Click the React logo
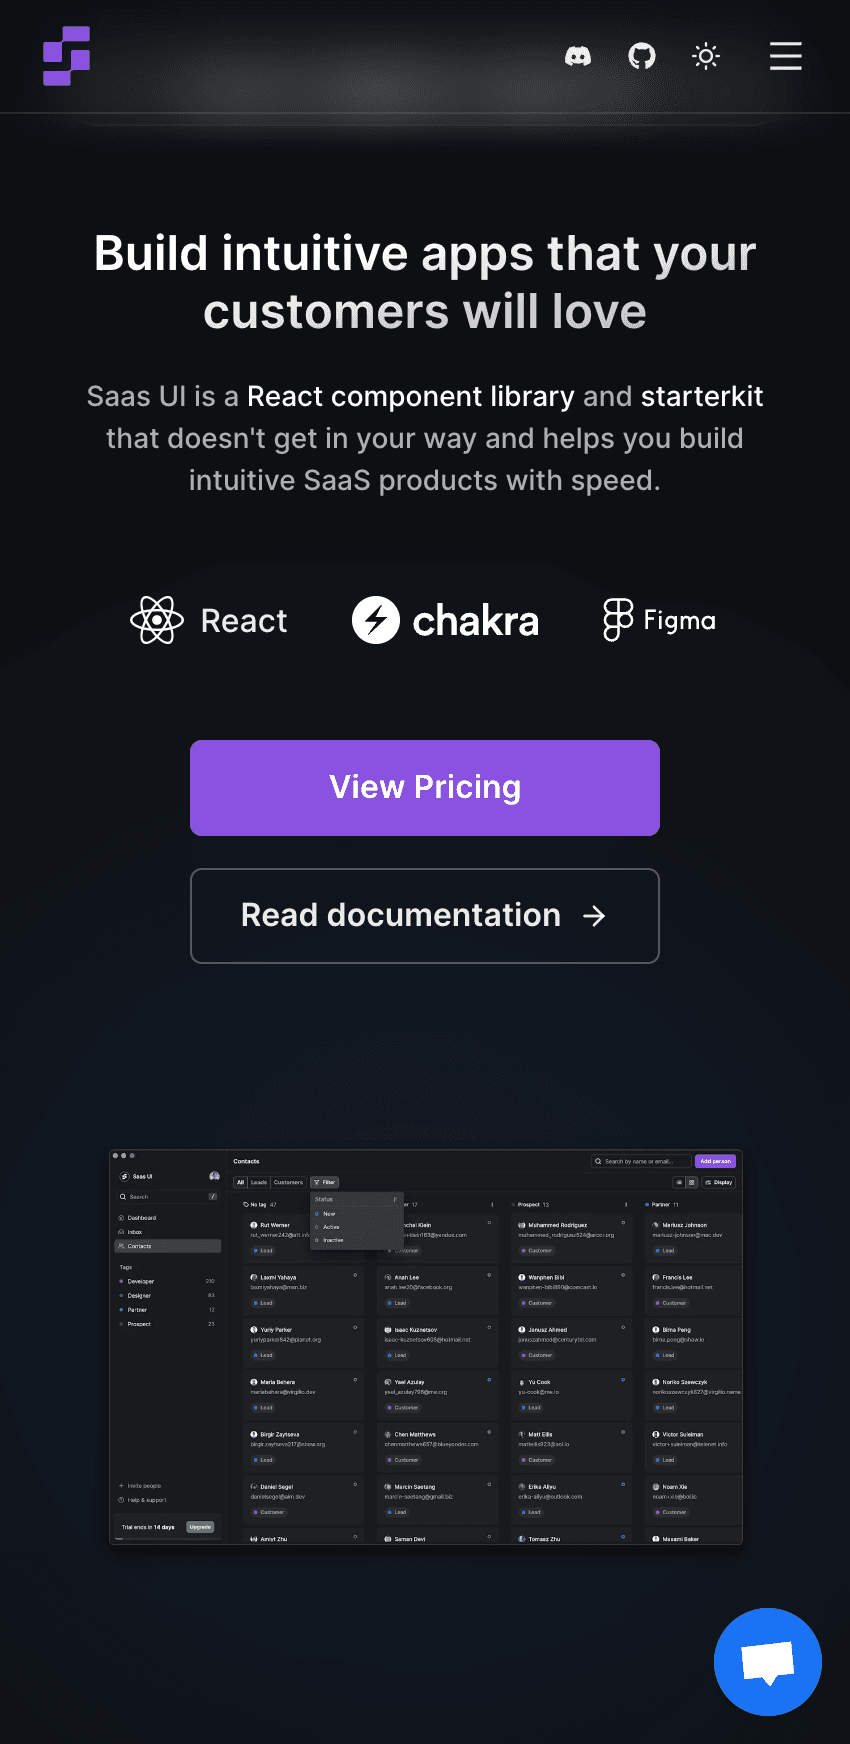The width and height of the screenshot is (850, 1744). (x=156, y=620)
